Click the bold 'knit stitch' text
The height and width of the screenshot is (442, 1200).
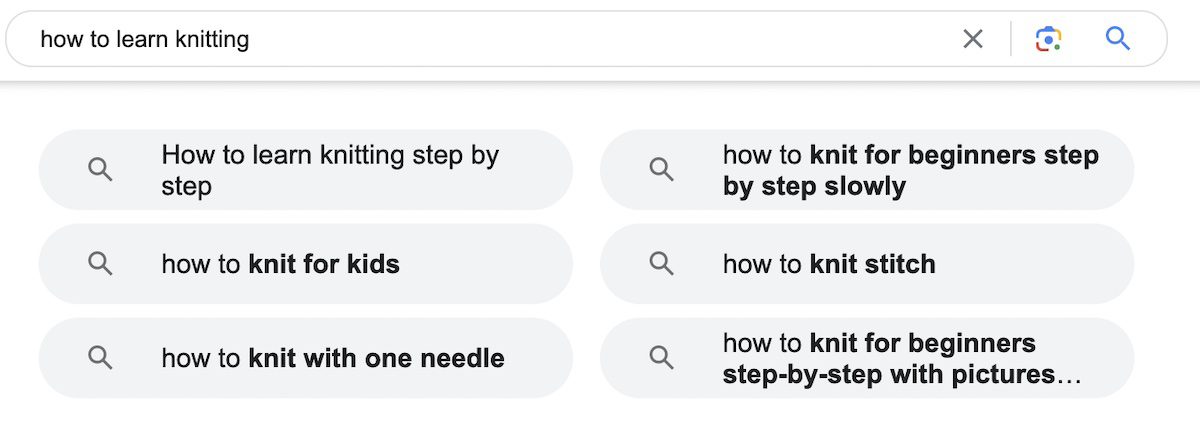[x=872, y=264]
